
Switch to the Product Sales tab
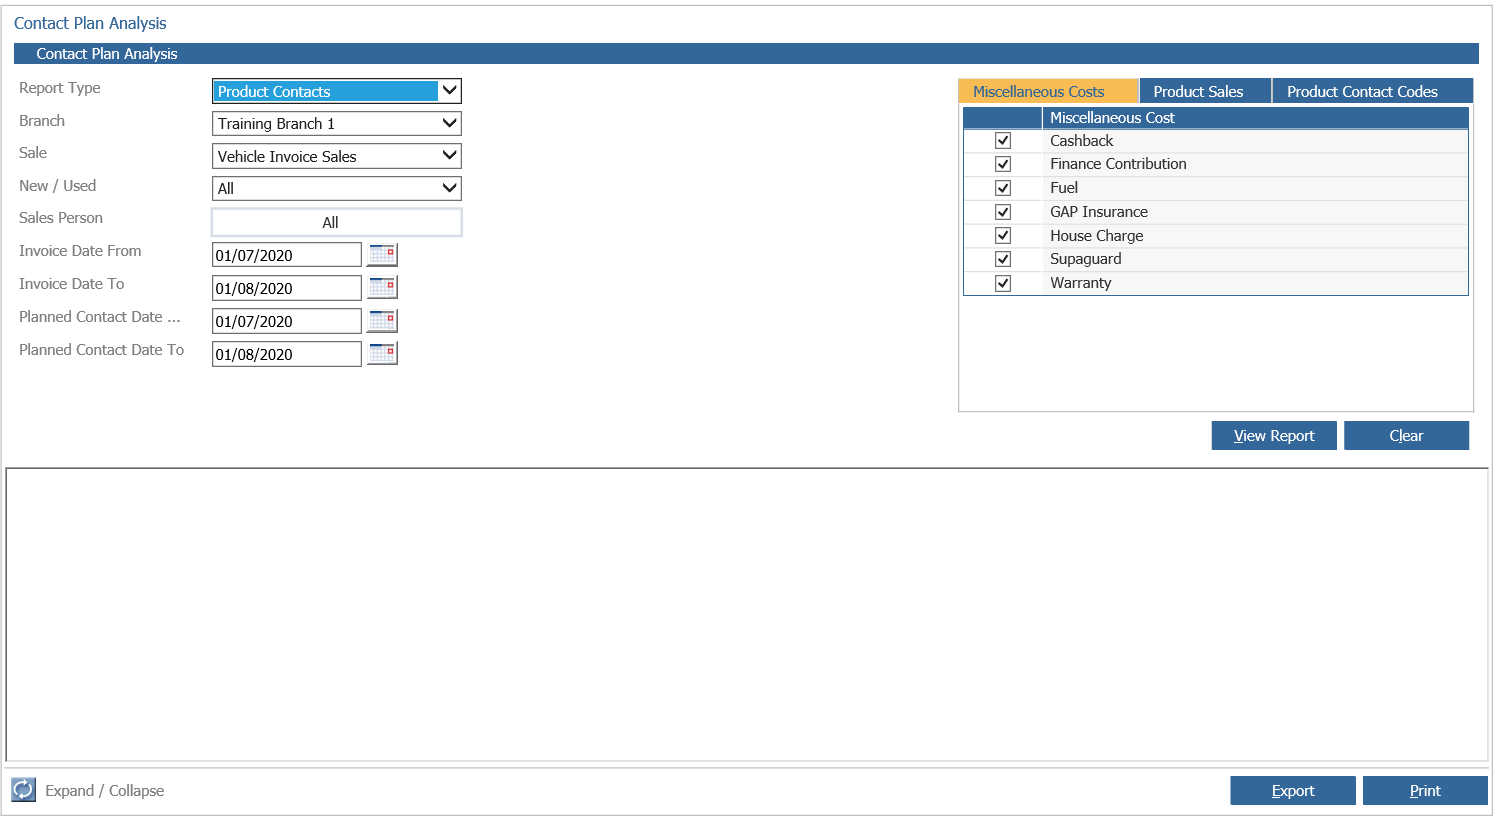tap(1205, 91)
